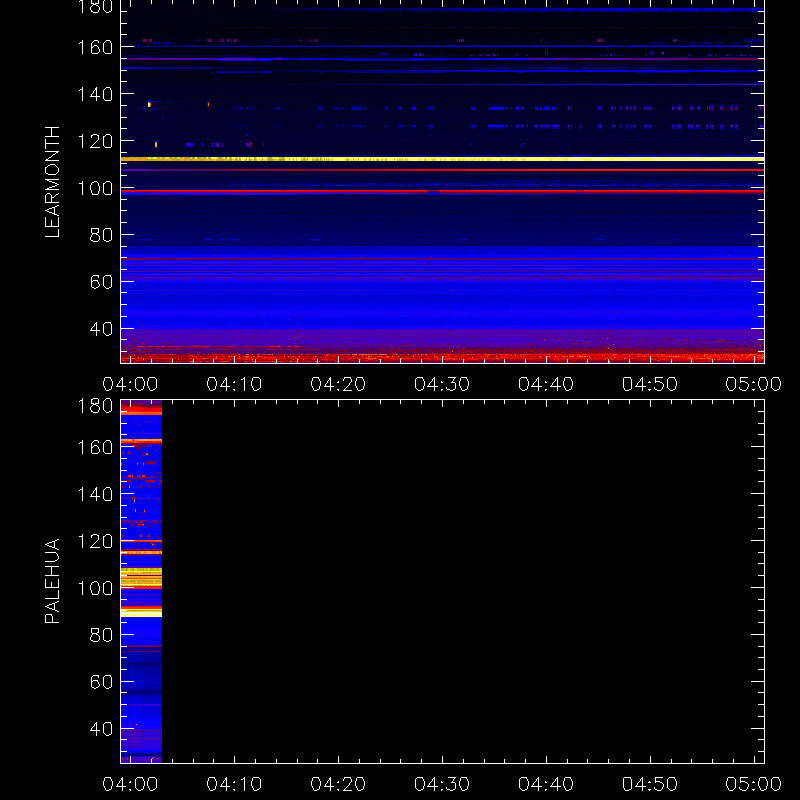Click the 120 tick label on PALEHUA axis
Image resolution: width=800 pixels, height=800 pixels.
coord(95,541)
